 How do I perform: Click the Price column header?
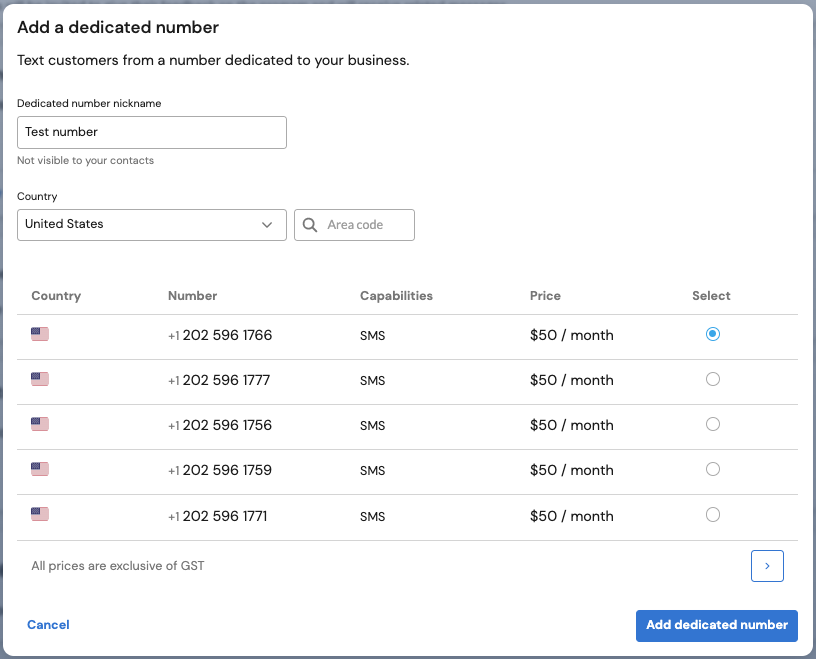point(545,296)
